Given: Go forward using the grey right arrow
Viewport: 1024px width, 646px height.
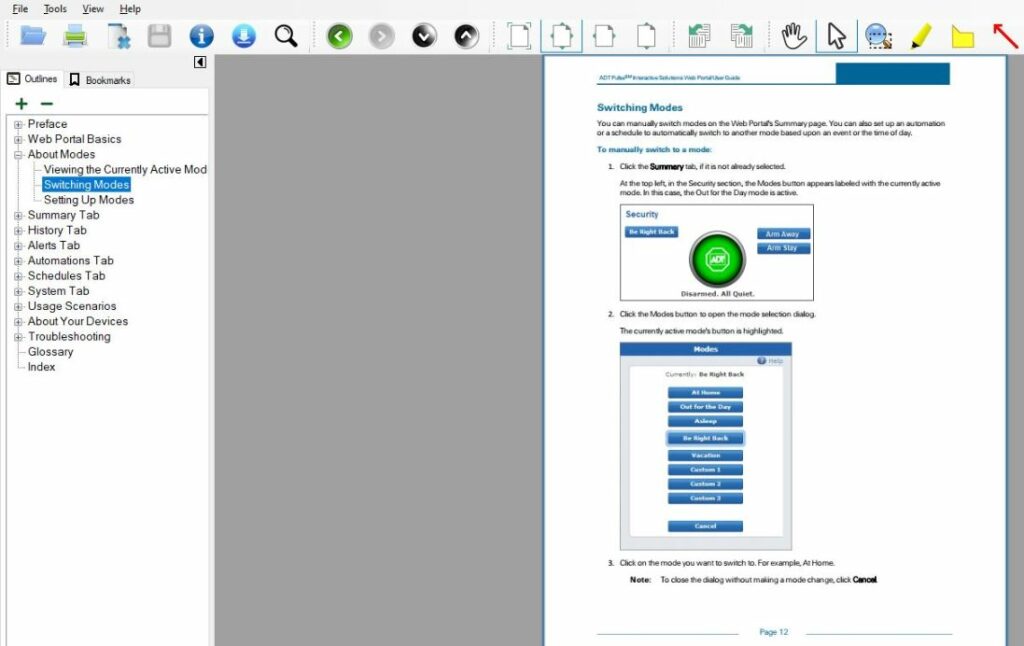Looking at the screenshot, I should 381,36.
